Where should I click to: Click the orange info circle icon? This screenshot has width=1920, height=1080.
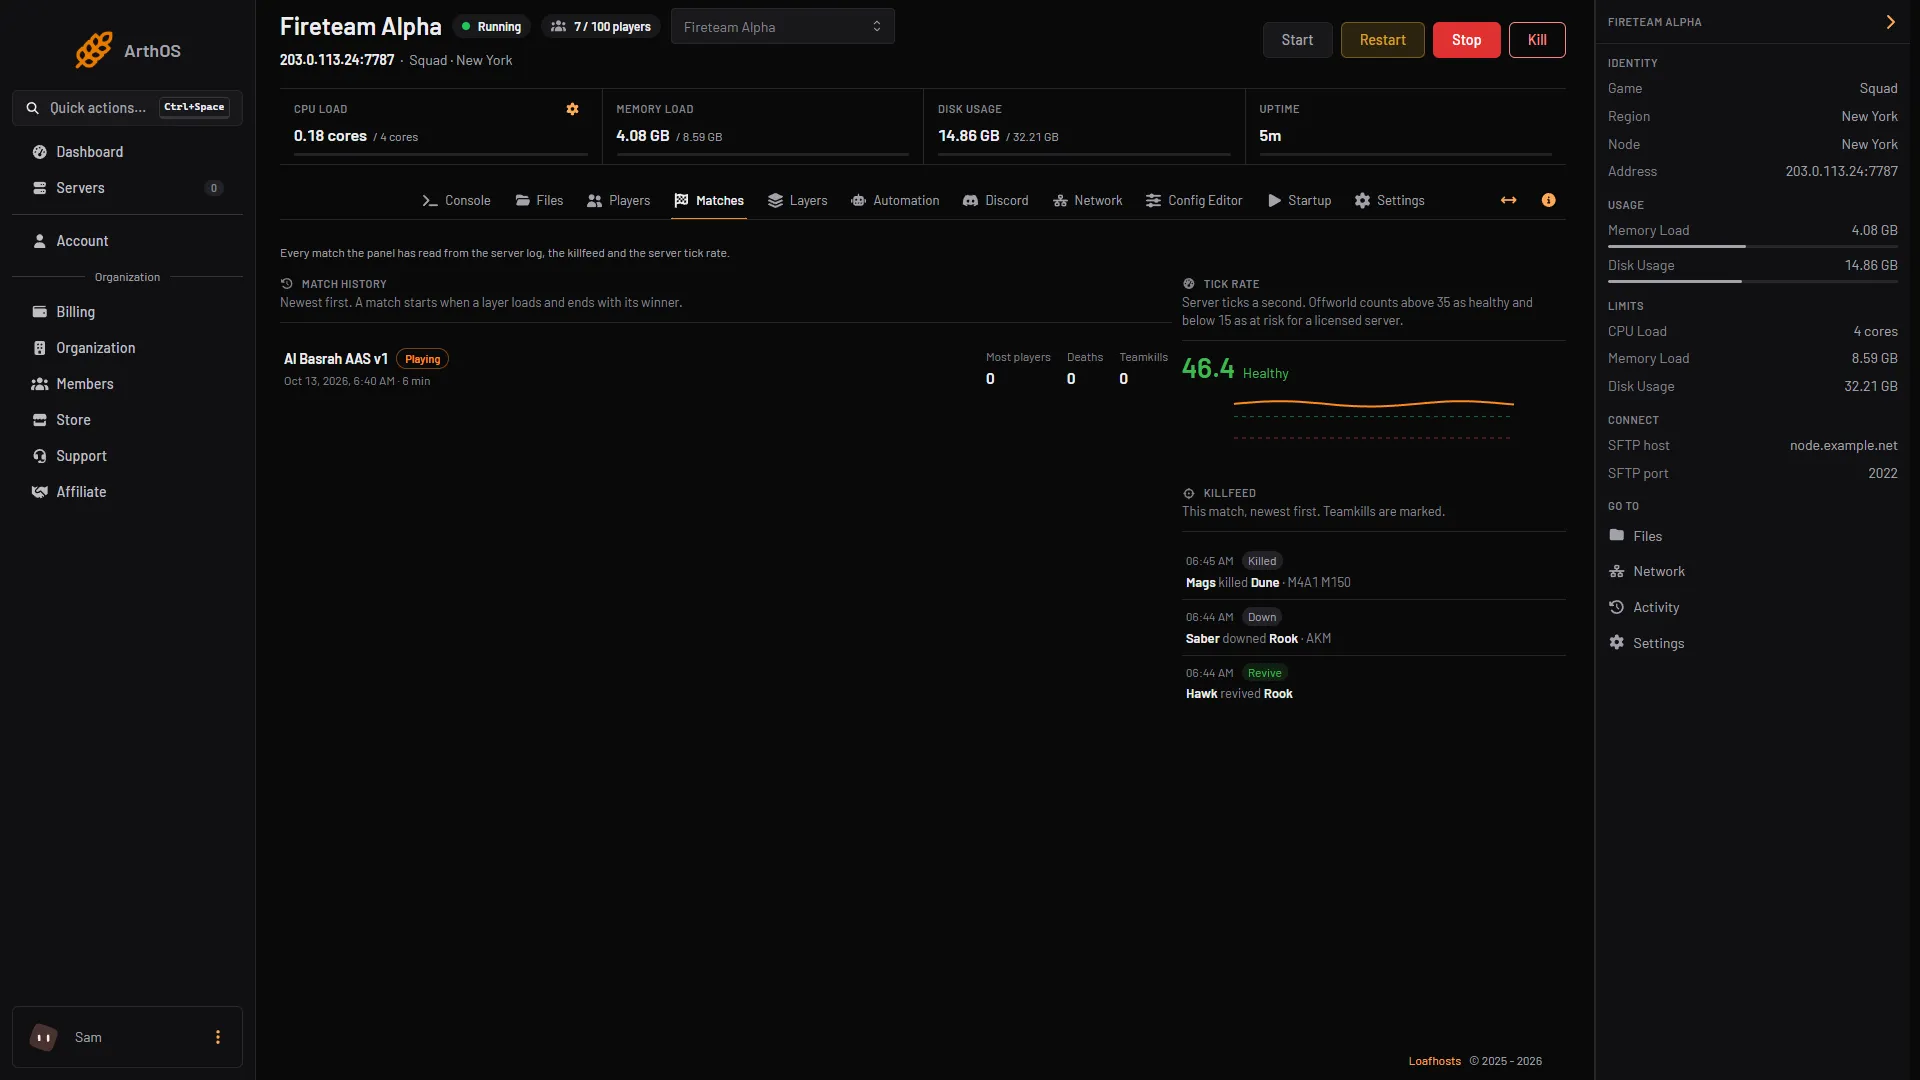coord(1548,200)
